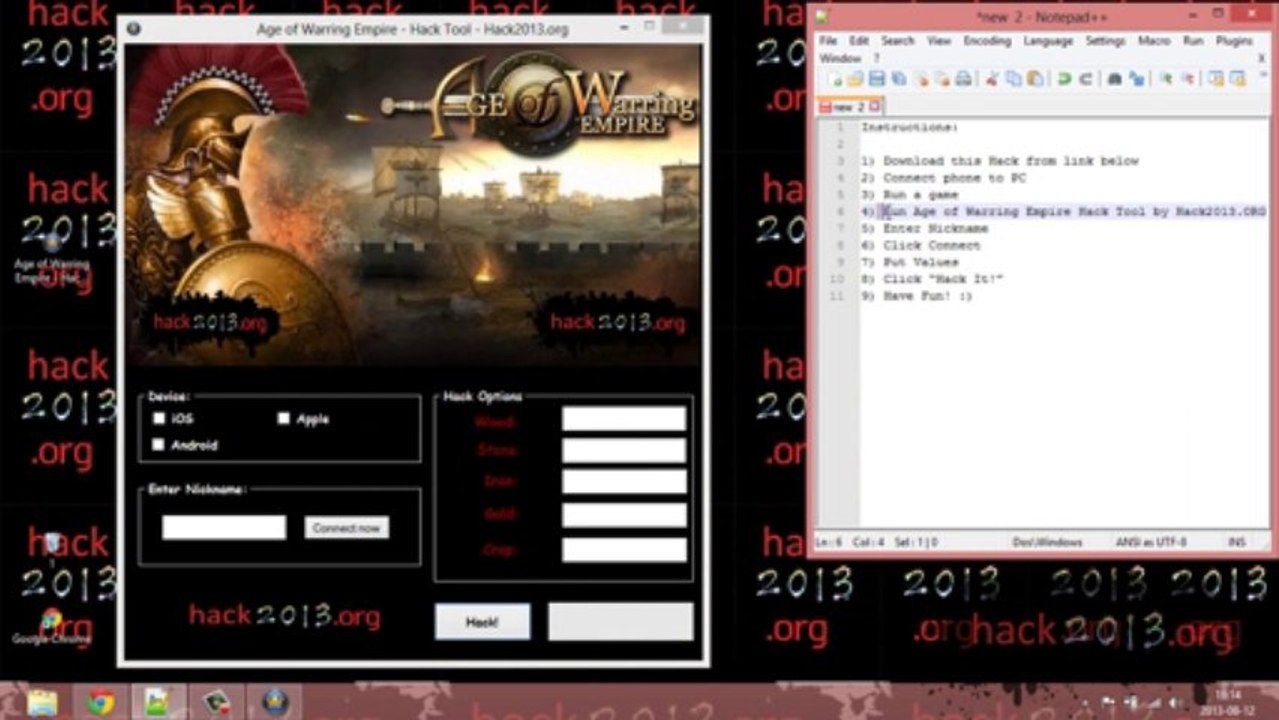Click the Replace icon in Notepad++ toolbar

coord(1136,79)
